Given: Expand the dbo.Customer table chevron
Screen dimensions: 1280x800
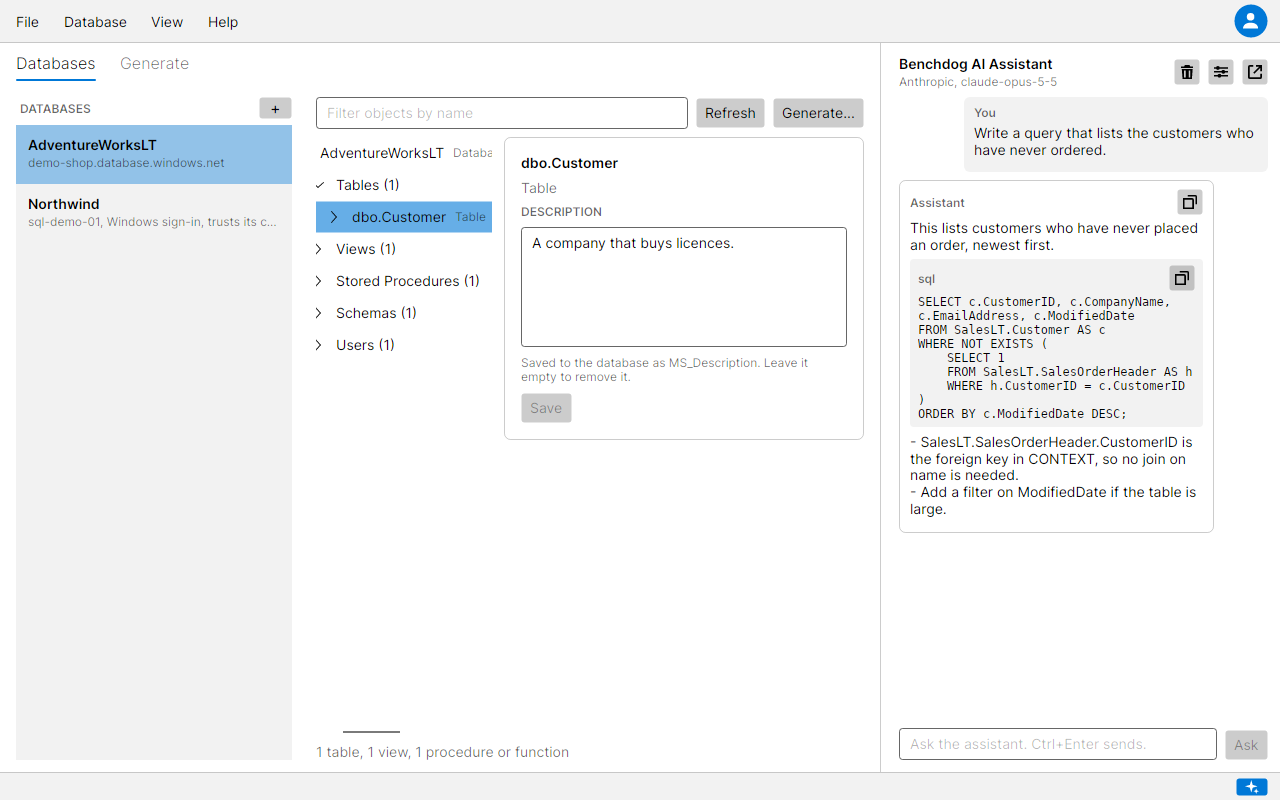Looking at the screenshot, I should (335, 217).
